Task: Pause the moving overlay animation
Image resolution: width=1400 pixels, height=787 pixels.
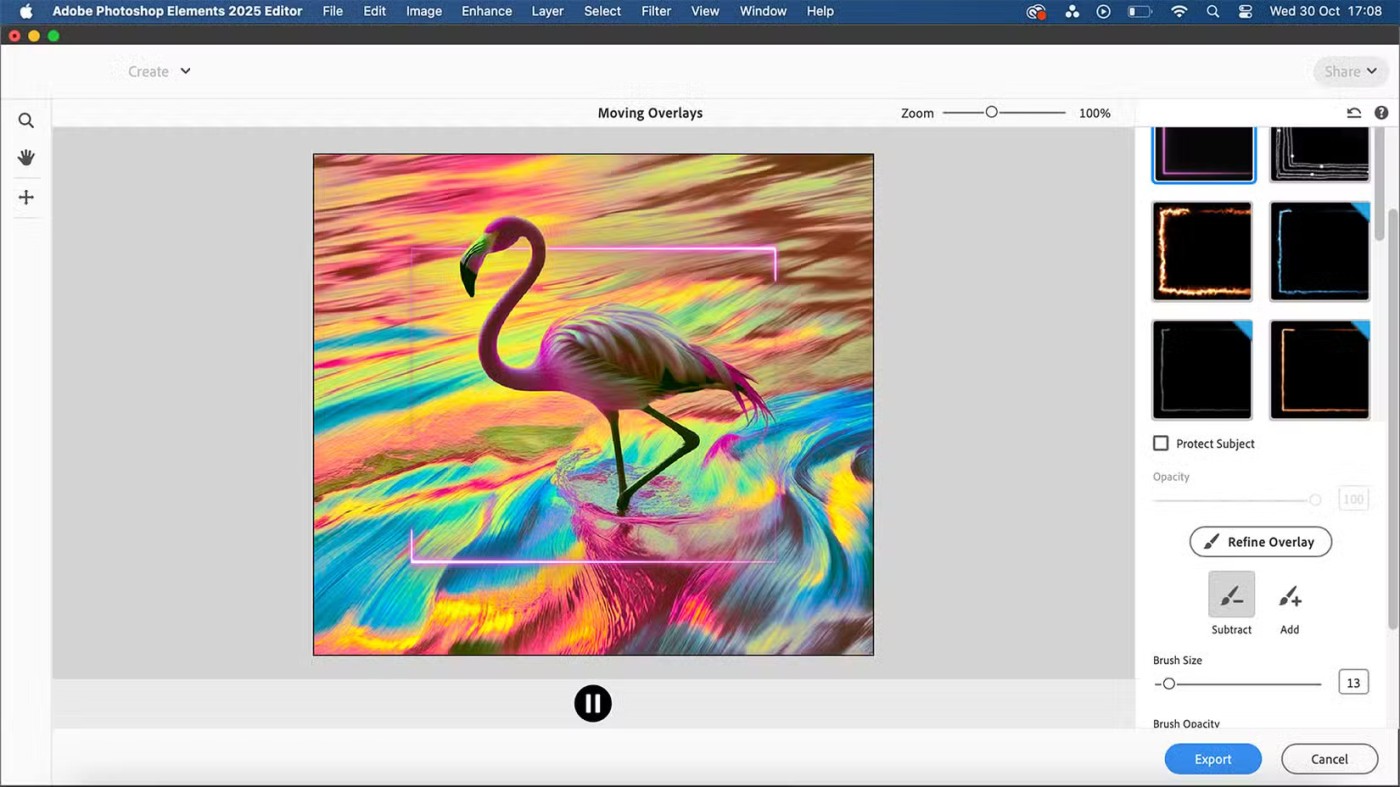Action: click(593, 704)
